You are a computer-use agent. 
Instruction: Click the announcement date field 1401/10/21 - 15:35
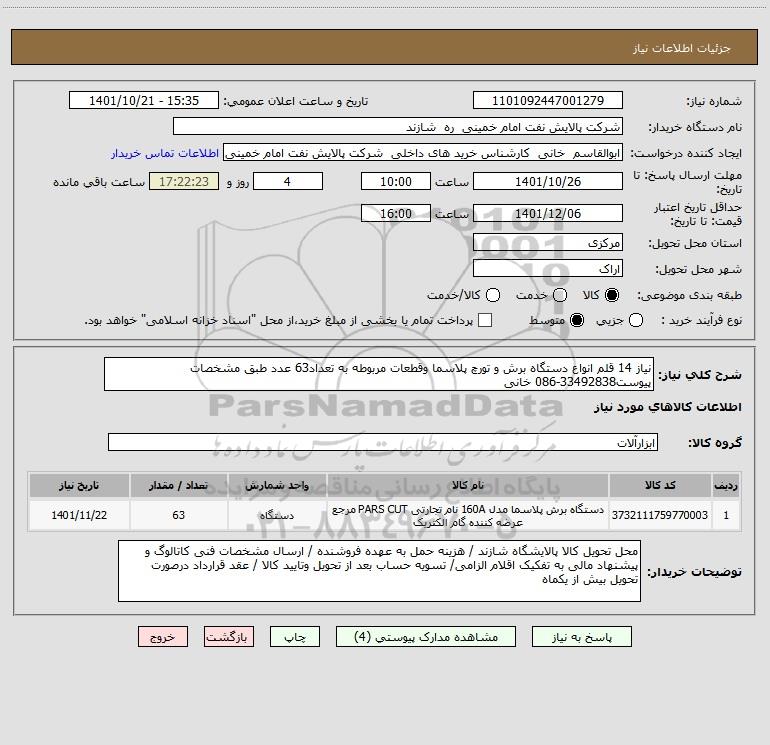pyautogui.click(x=144, y=101)
